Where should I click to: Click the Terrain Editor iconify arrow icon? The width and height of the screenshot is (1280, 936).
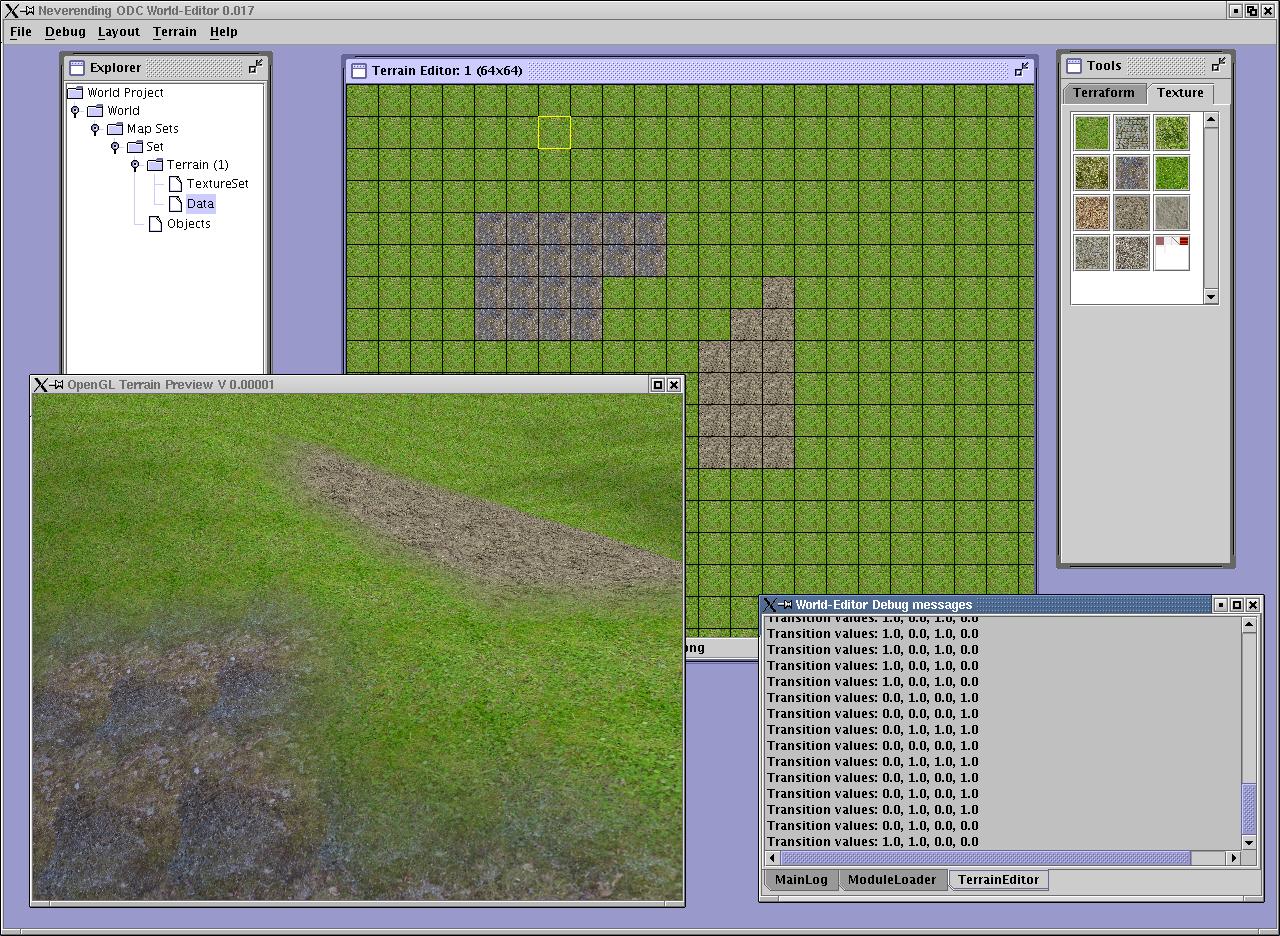coord(1021,70)
